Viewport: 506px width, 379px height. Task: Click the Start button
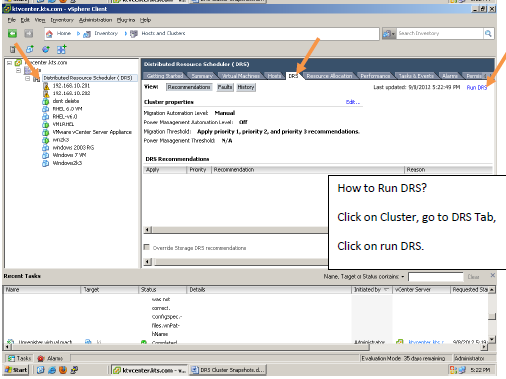pos(16,370)
